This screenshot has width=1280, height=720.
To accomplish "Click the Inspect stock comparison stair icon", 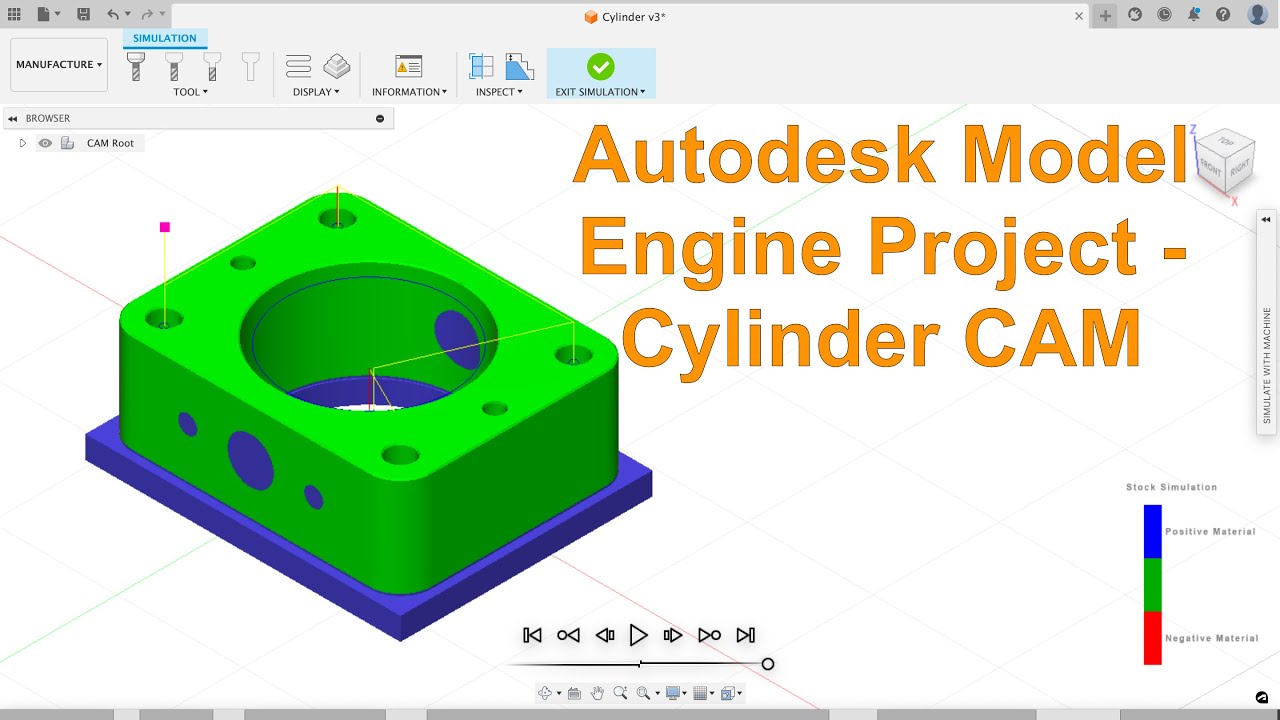I will coord(519,67).
